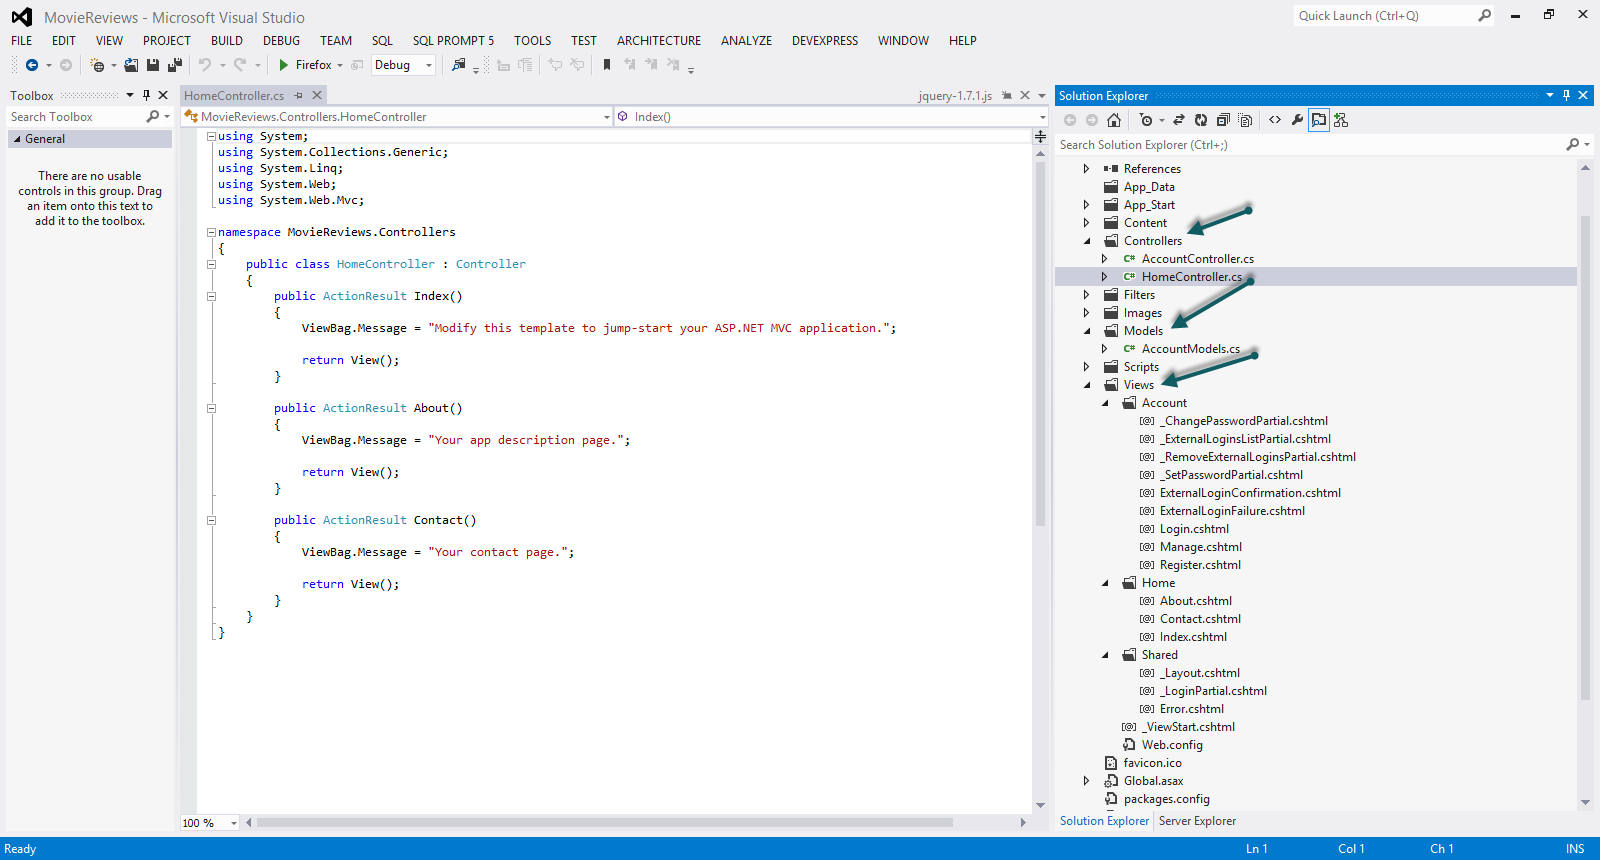Select the HomeController.cs editor tab
1600x860 pixels.
click(x=234, y=96)
